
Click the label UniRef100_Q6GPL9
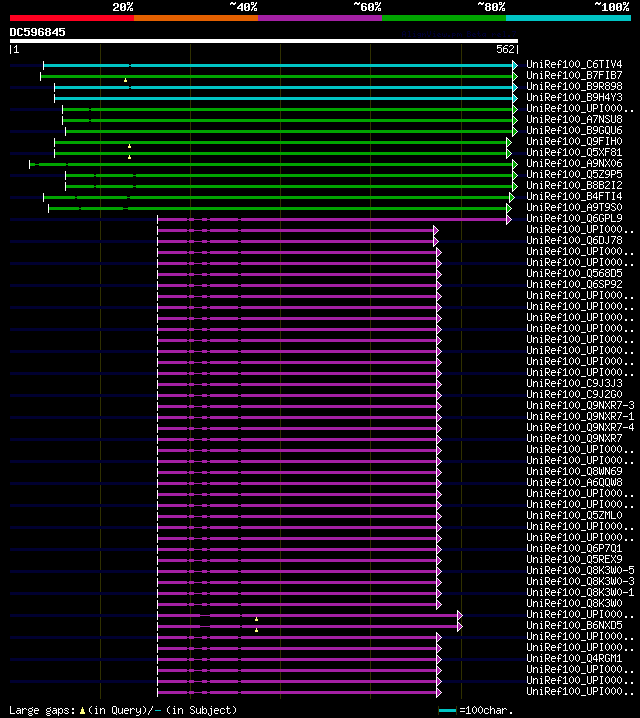pyautogui.click(x=574, y=218)
